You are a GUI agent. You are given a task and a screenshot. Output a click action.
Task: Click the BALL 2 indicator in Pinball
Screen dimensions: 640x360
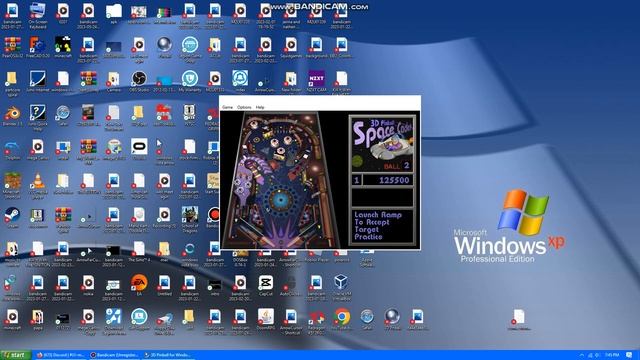click(x=396, y=166)
